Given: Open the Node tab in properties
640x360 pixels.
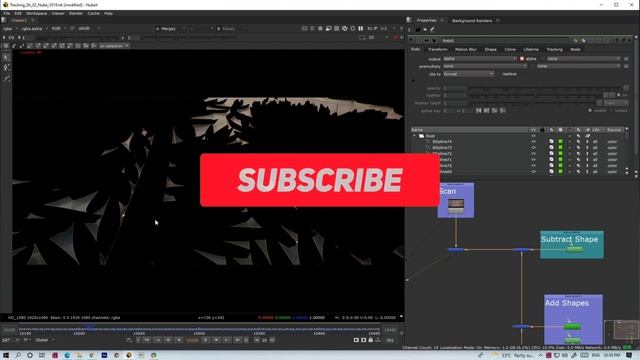Looking at the screenshot, I should point(576,49).
